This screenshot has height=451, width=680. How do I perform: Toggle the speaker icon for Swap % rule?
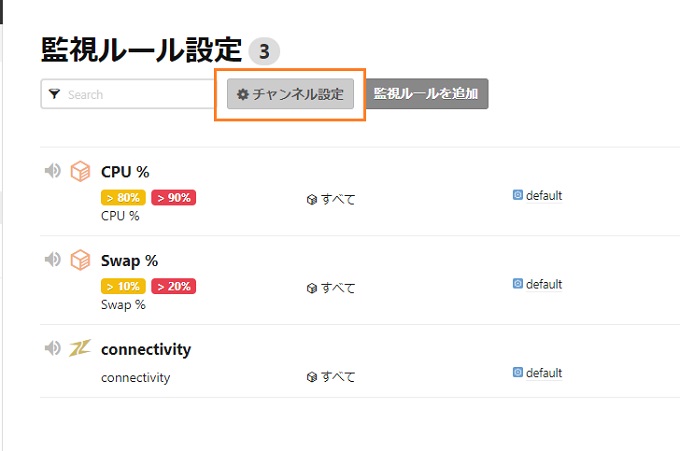[x=53, y=259]
